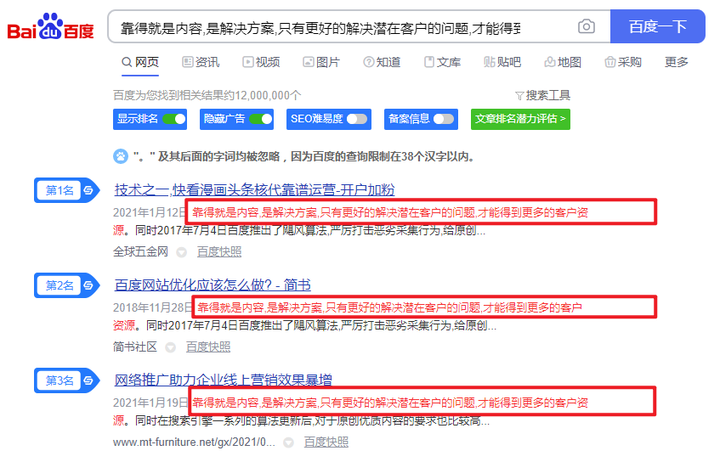Image resolution: width=720 pixels, height=462 pixels.
Task: Switch to the 视频 tab
Action: click(261, 62)
